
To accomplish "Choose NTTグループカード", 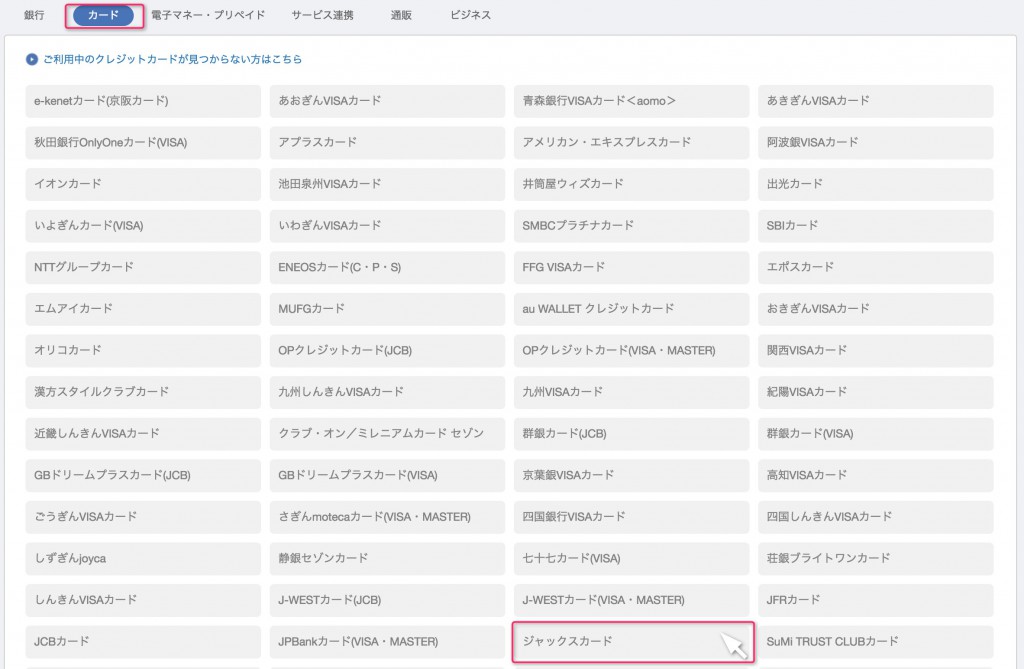I will [x=143, y=267].
